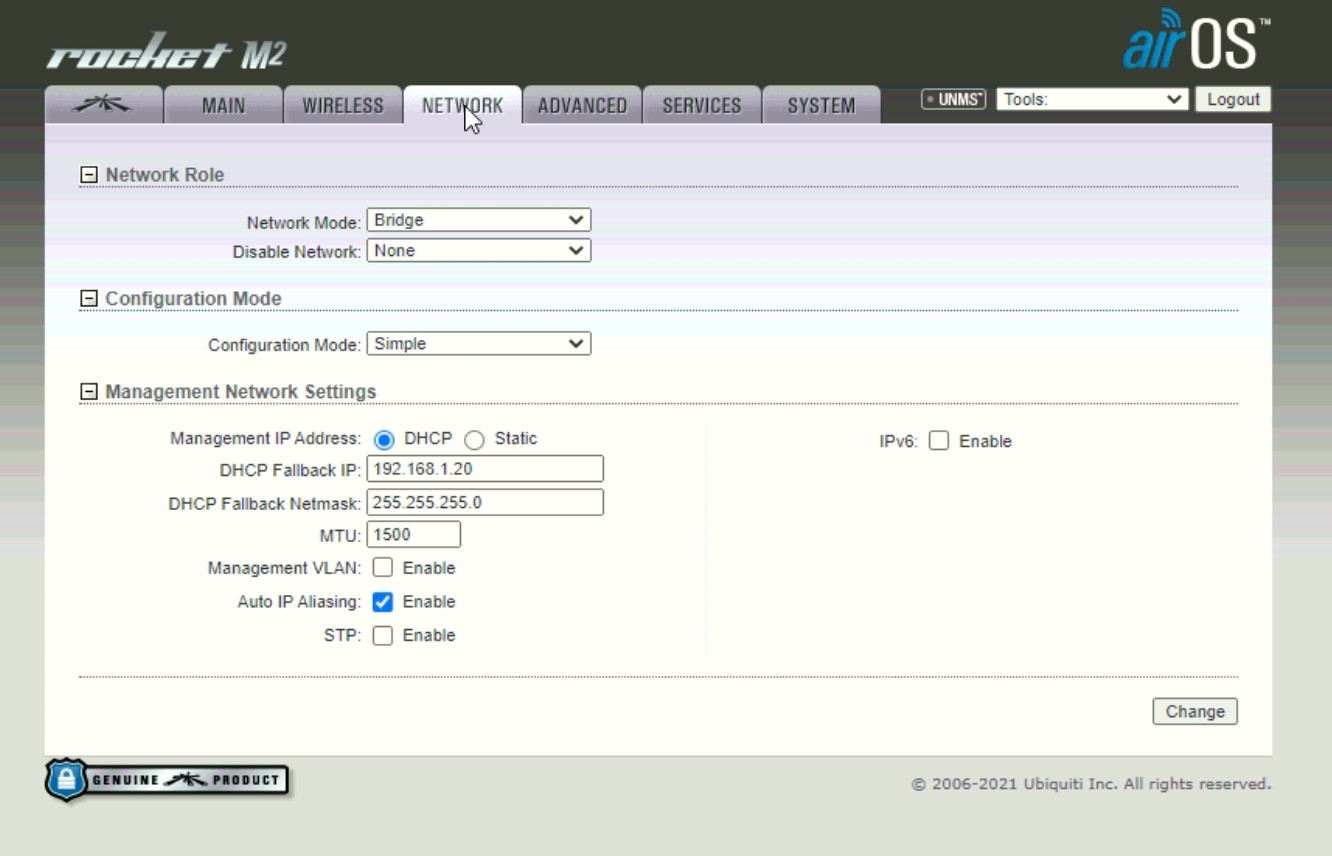The image size is (1332, 856).
Task: Select the NETWORK tab
Action: (x=462, y=105)
